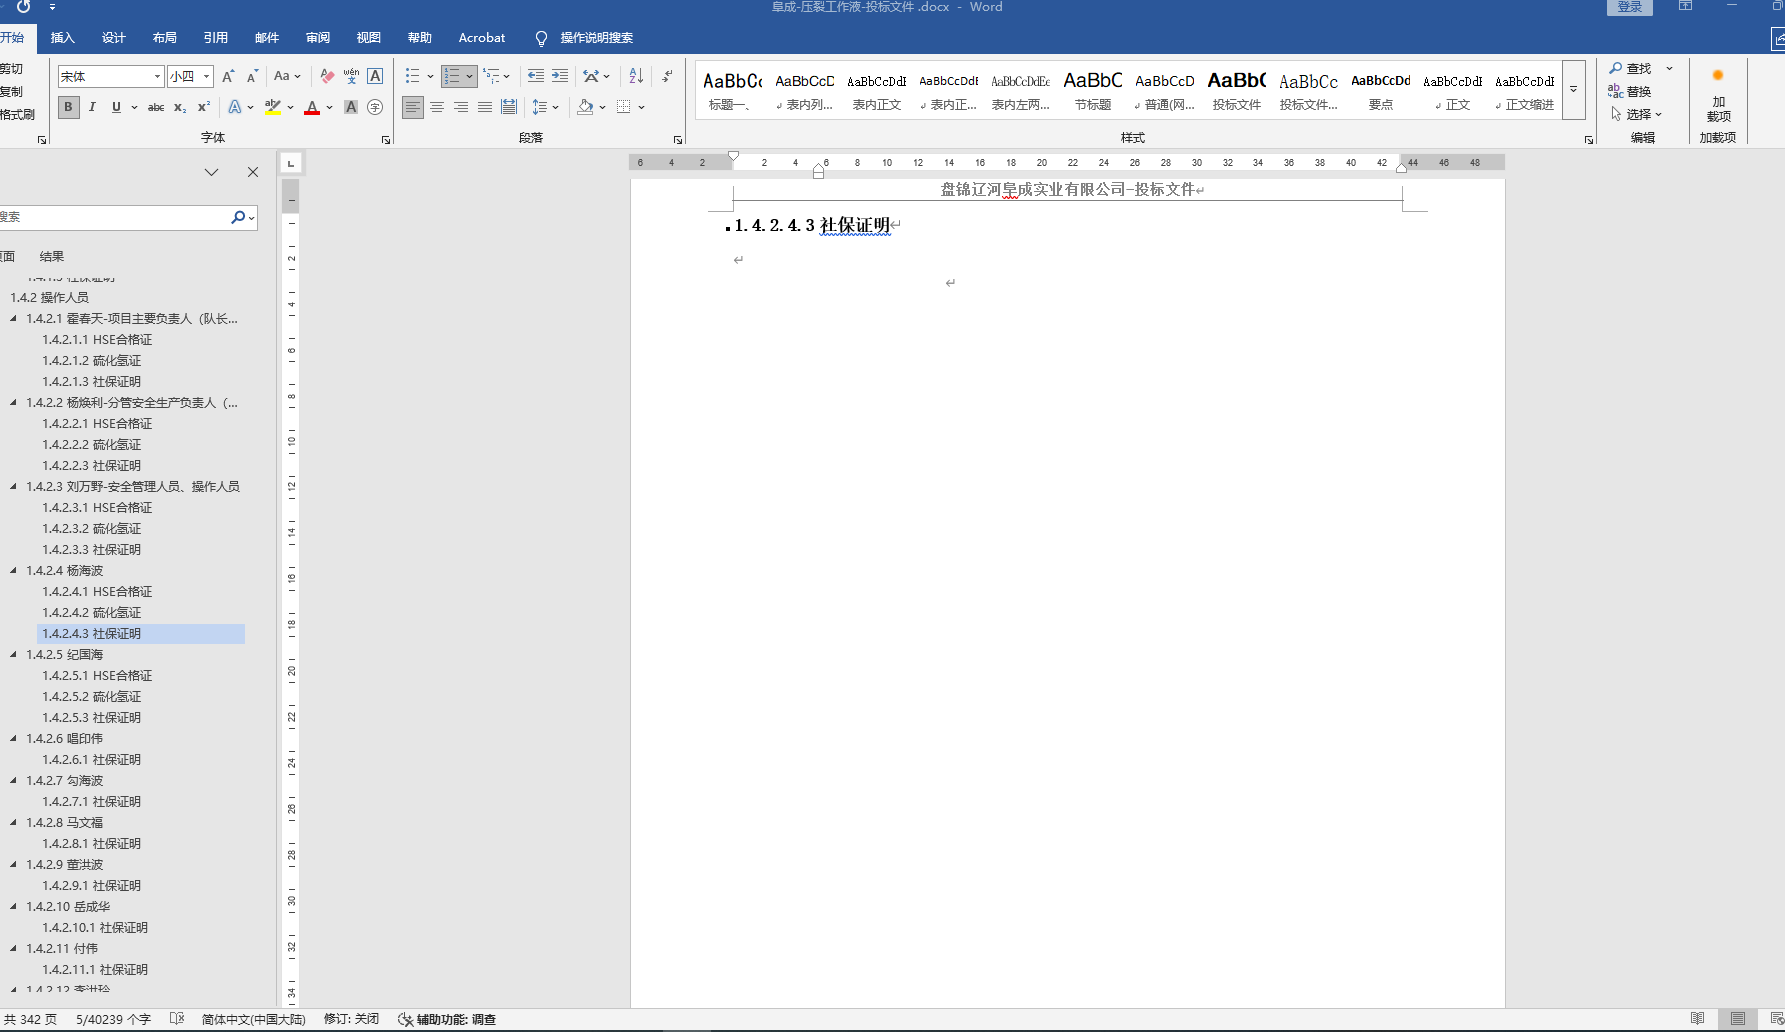Apply the red font color swatch
This screenshot has width=1785, height=1032.
[x=312, y=107]
